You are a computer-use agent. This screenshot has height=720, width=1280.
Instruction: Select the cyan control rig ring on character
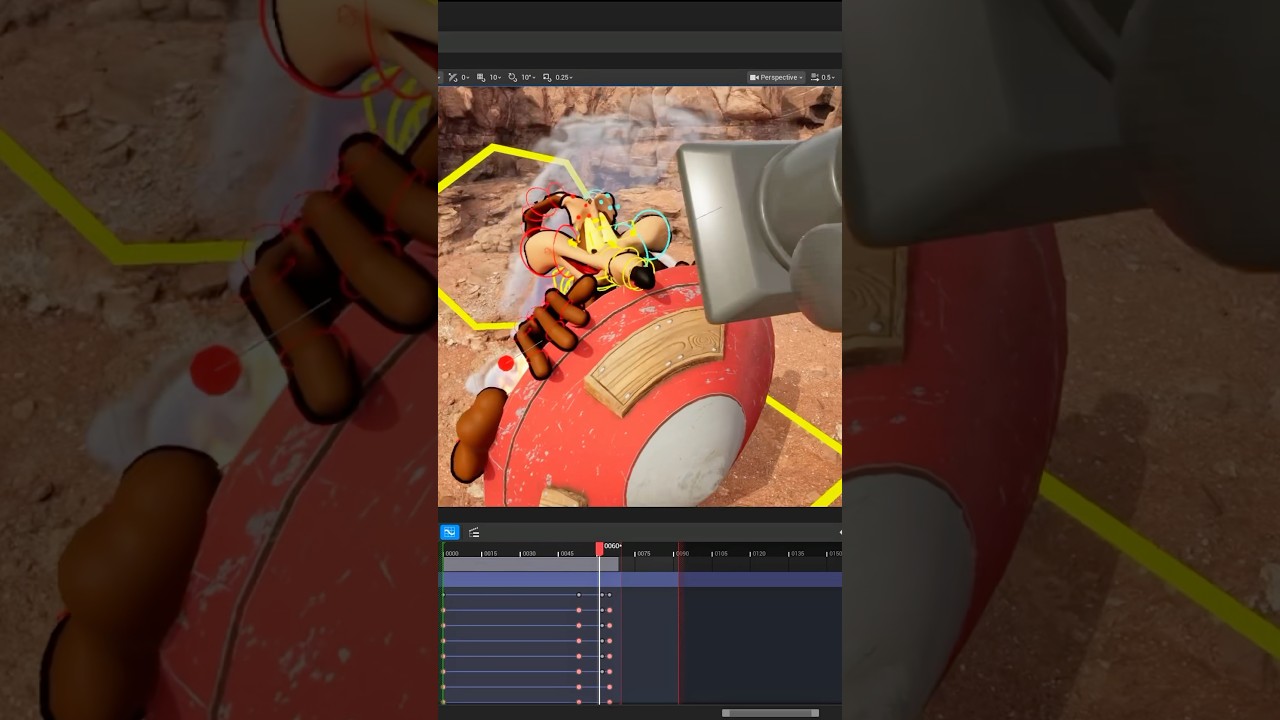pos(650,232)
